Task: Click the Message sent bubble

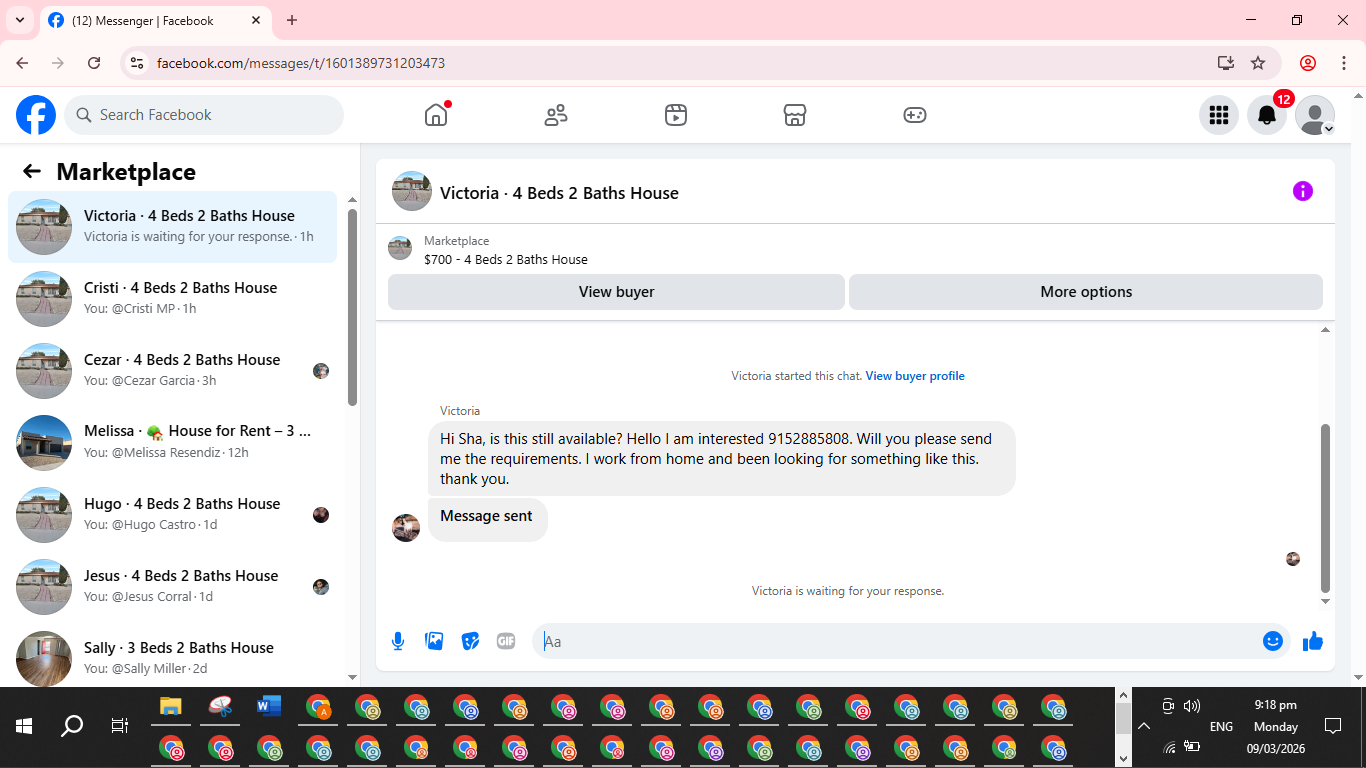Action: [487, 519]
